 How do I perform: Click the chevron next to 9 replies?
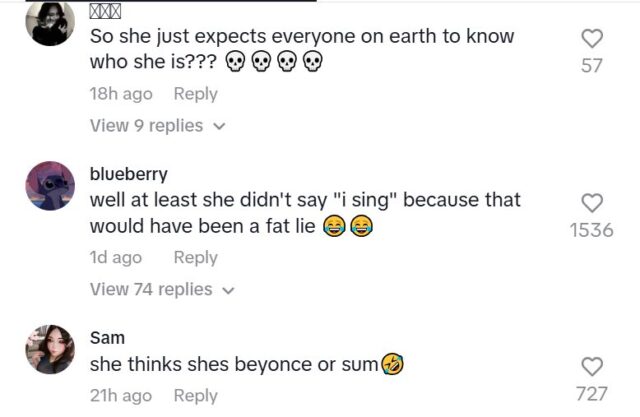[220, 126]
